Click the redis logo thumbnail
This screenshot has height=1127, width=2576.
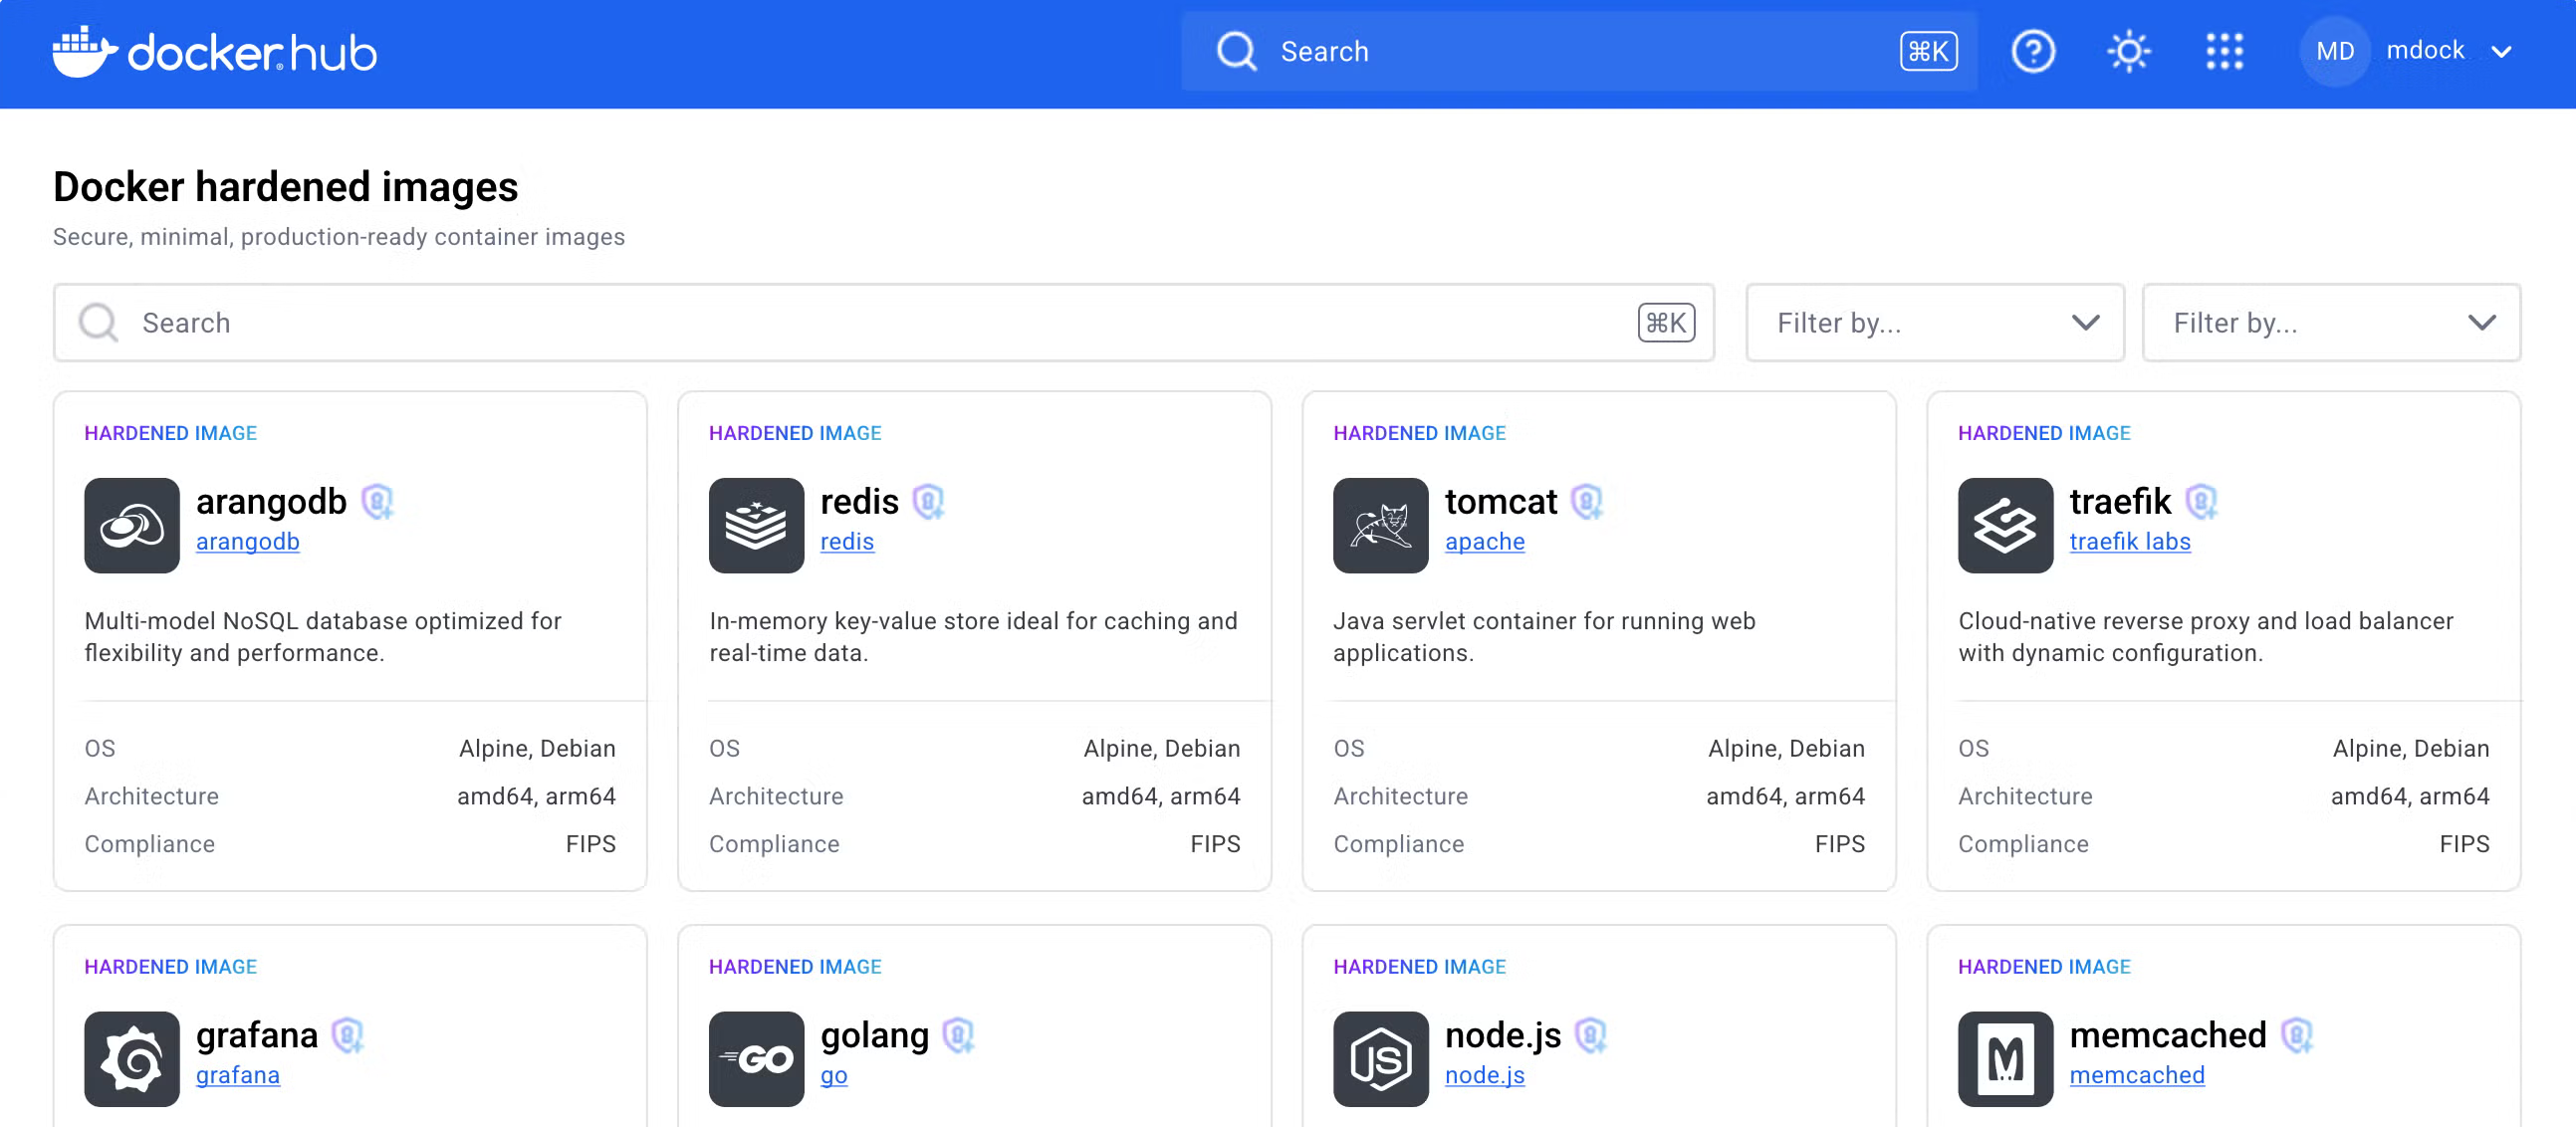(x=756, y=525)
